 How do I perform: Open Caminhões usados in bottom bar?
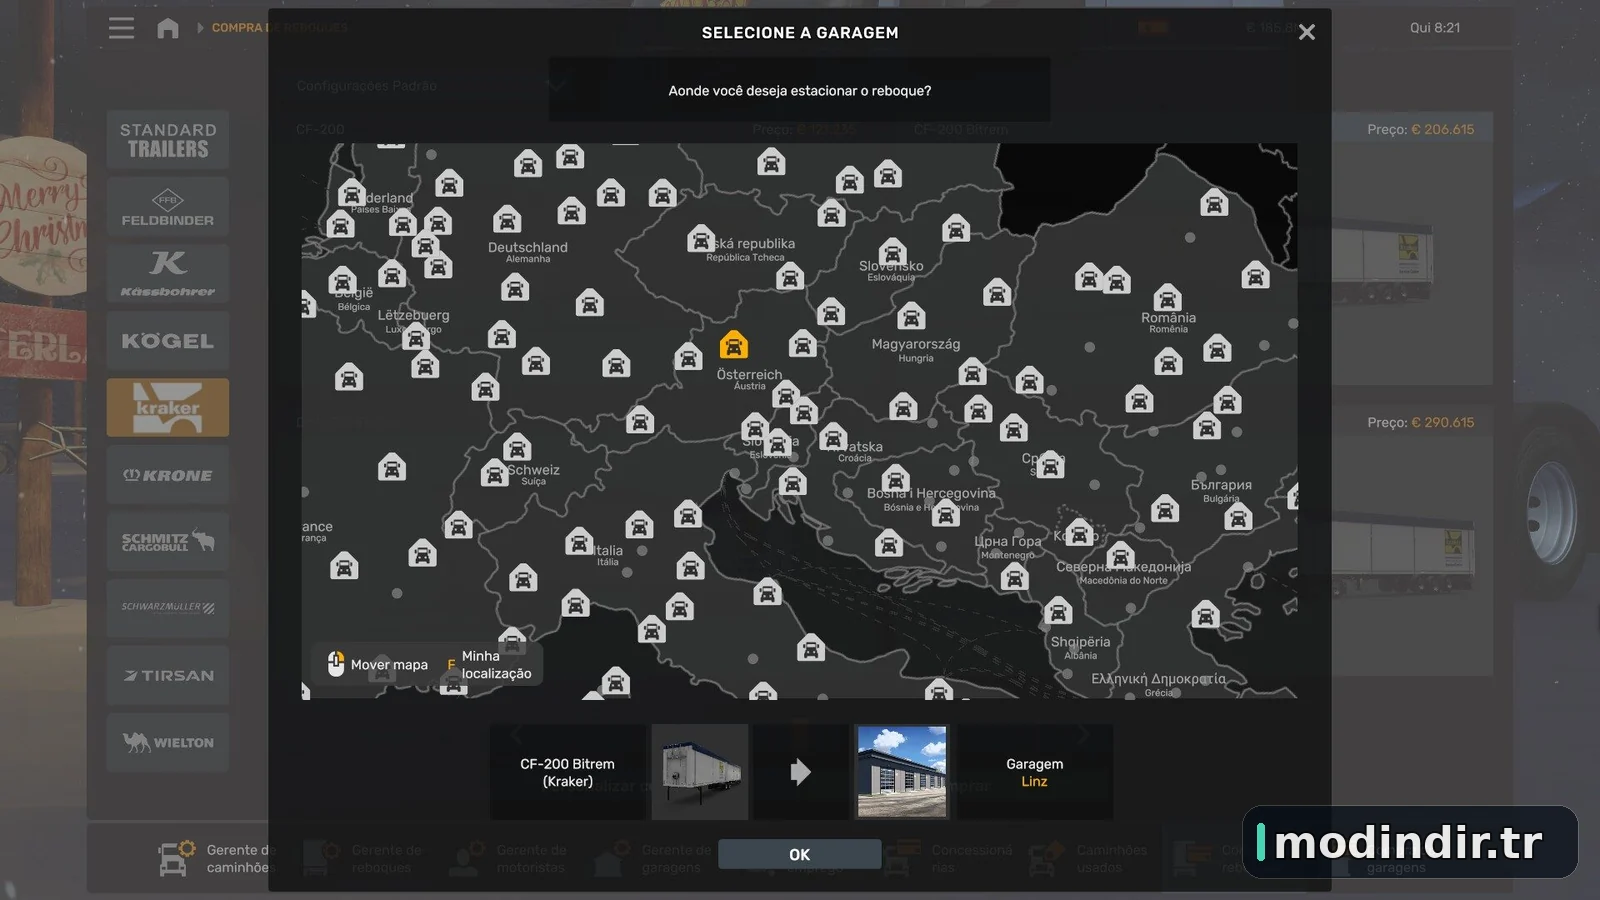coord(1087,858)
